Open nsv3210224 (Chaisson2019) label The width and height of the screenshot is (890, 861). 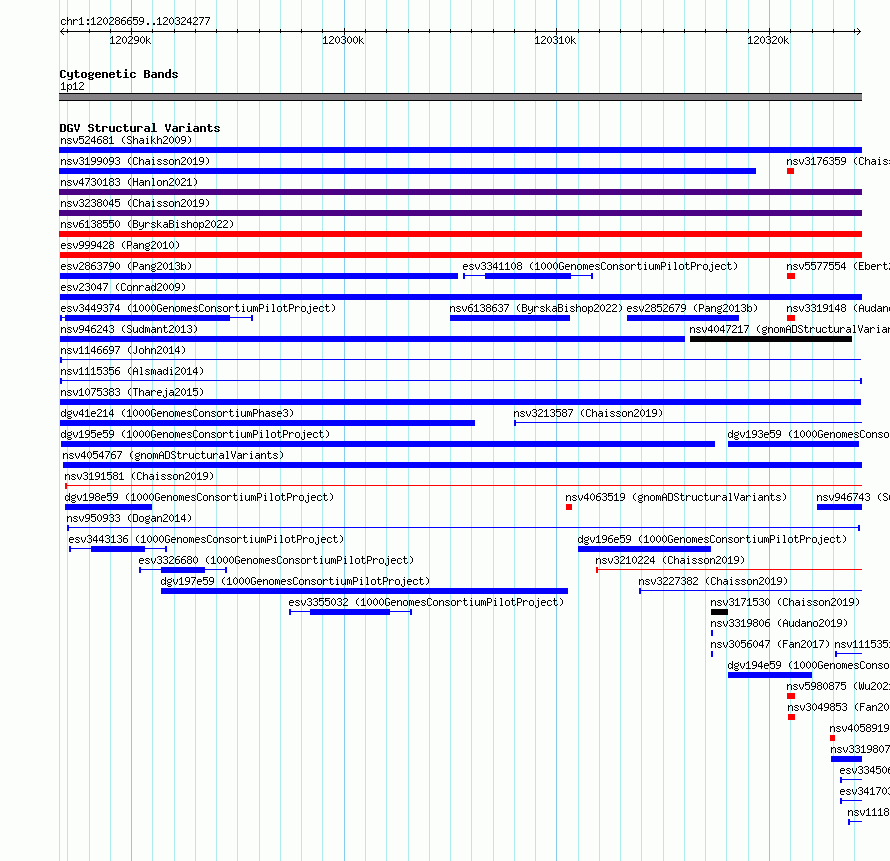(670, 560)
